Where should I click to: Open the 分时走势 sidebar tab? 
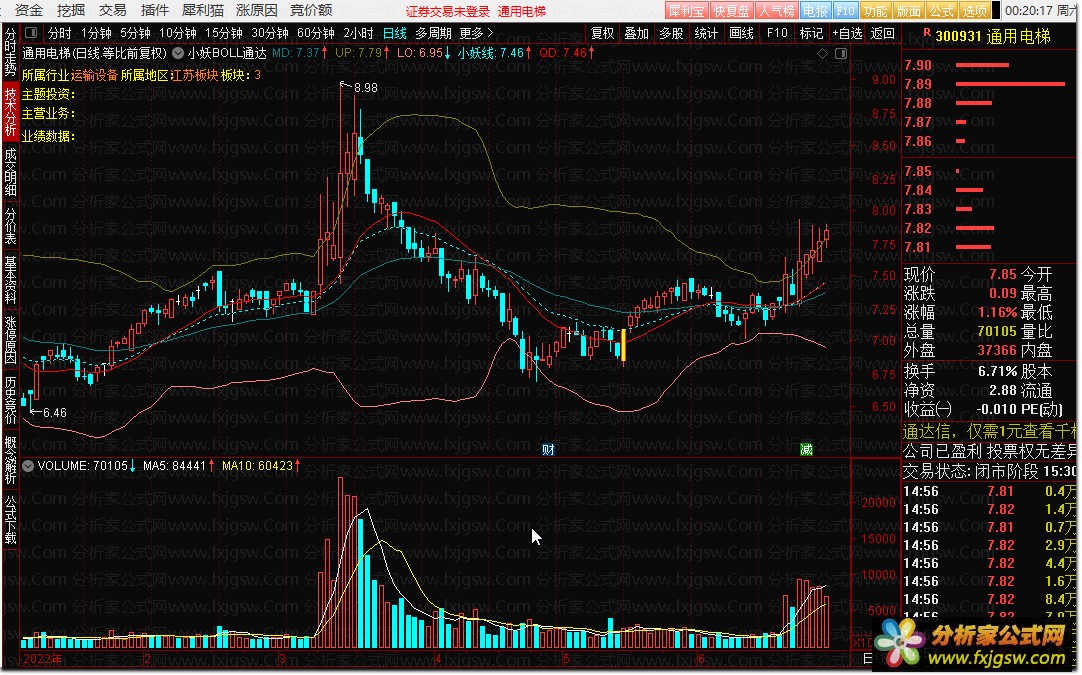pos(10,52)
